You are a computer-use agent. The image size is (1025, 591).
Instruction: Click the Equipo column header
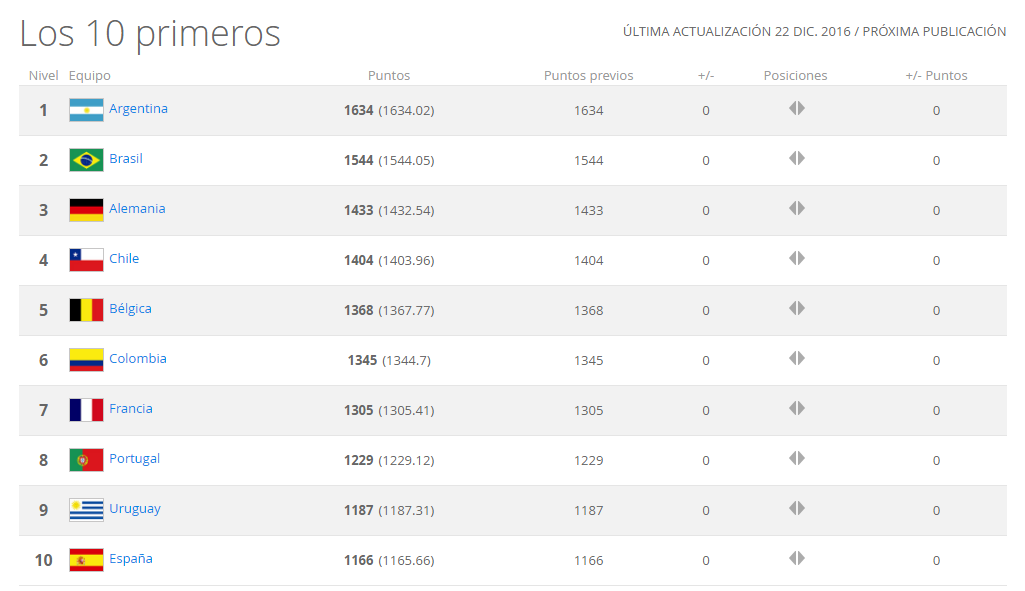tap(90, 76)
